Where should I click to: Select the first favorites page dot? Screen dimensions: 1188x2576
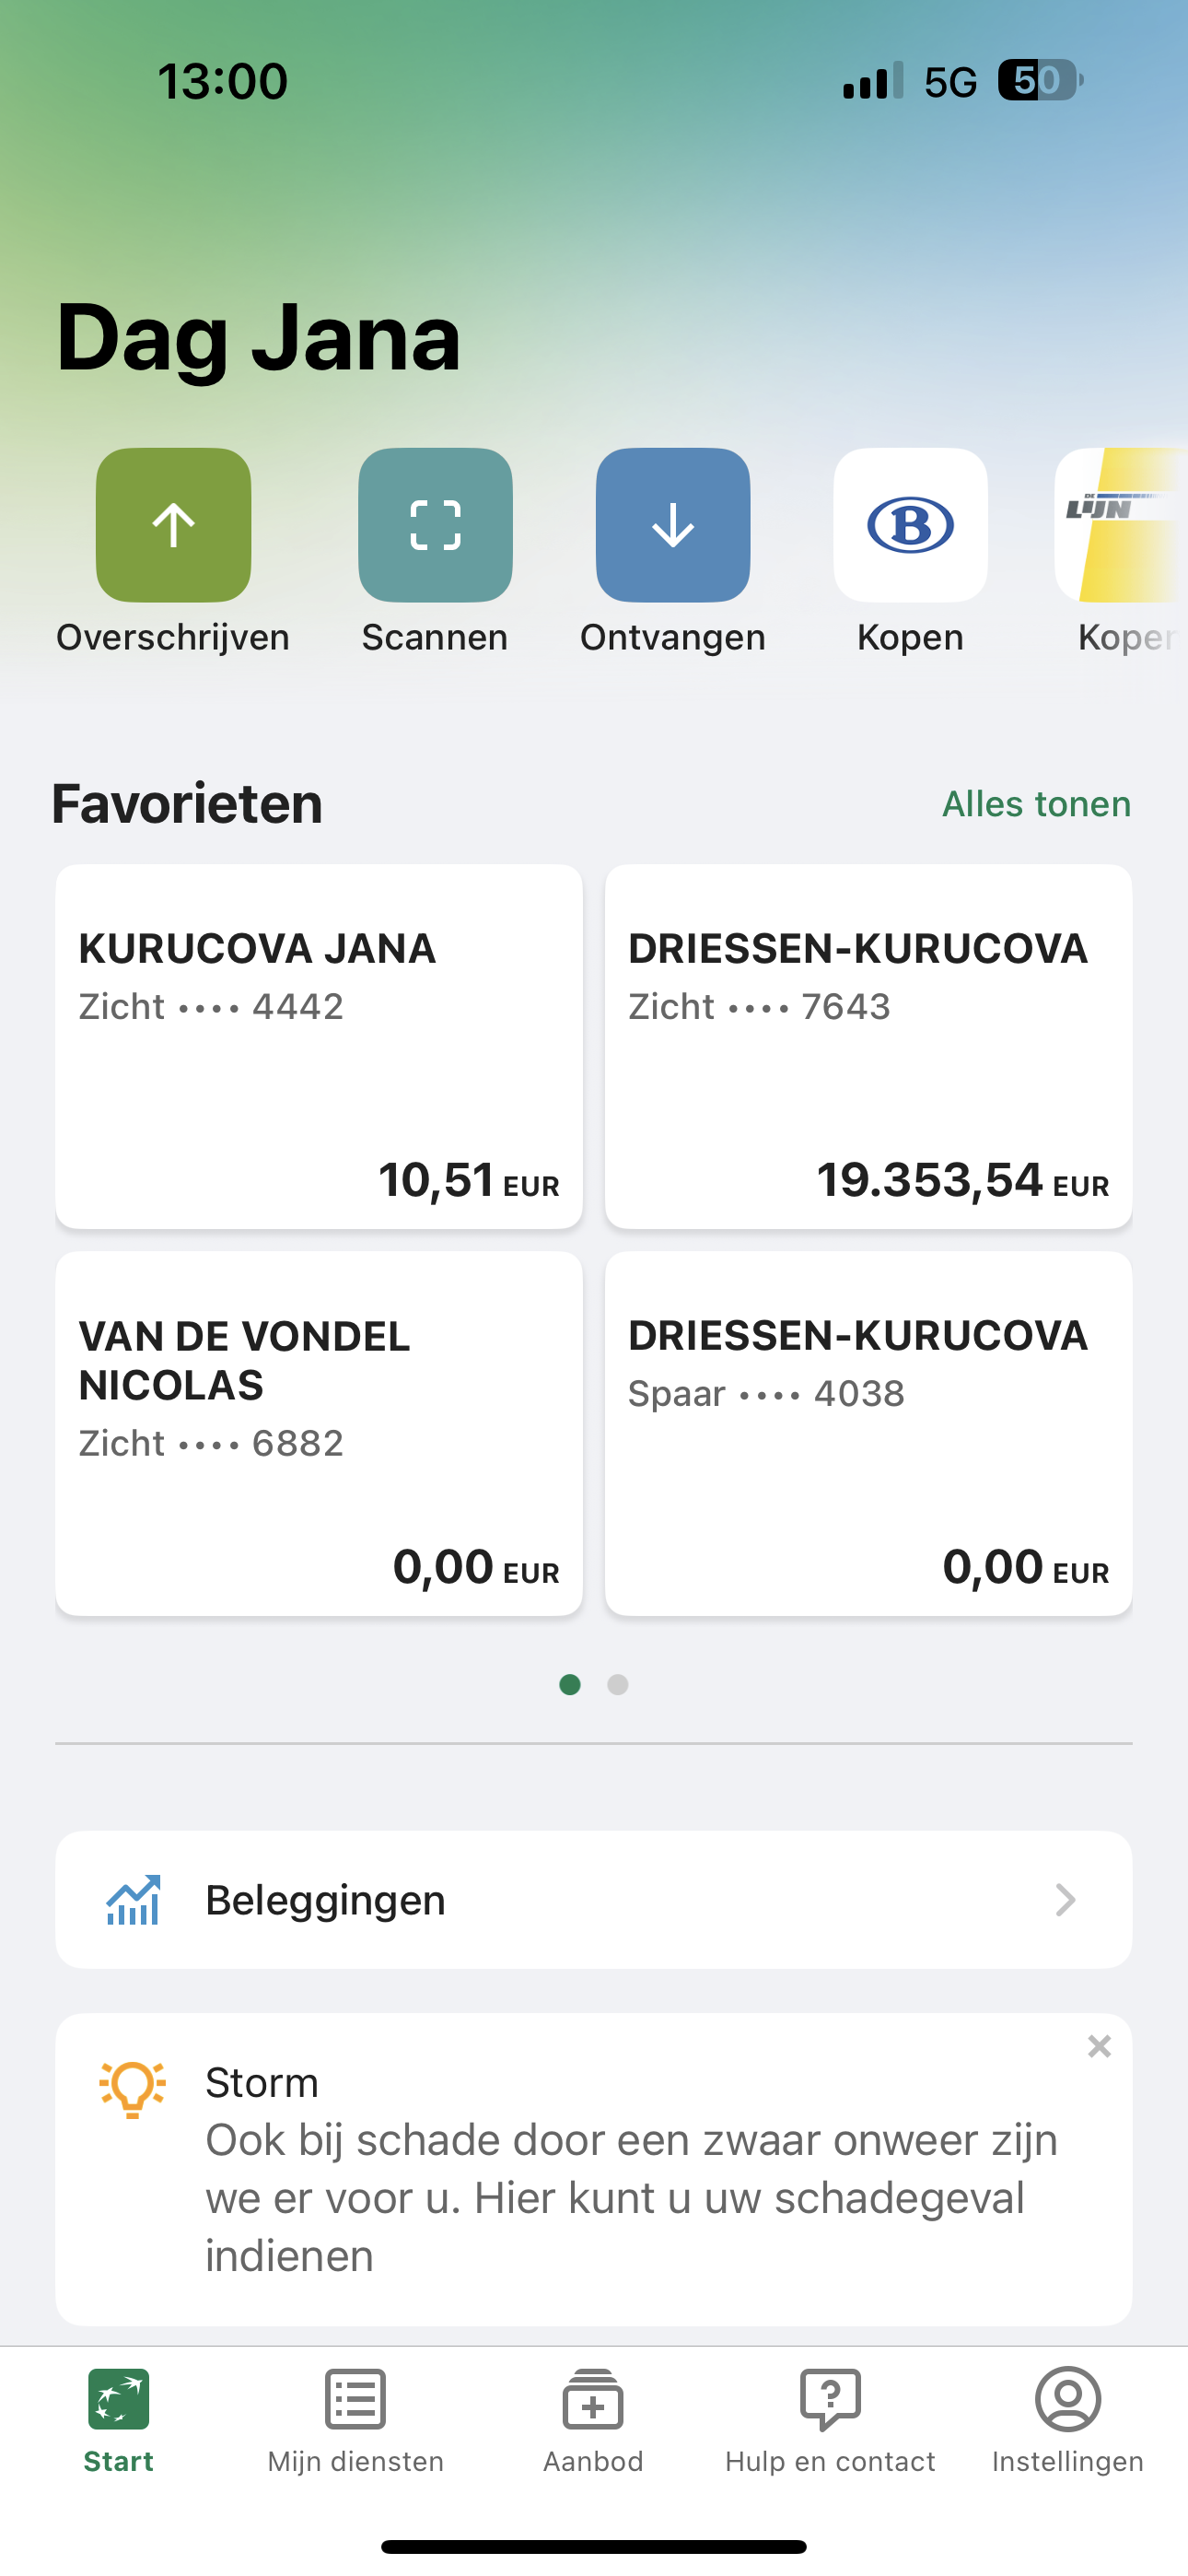pos(570,1685)
